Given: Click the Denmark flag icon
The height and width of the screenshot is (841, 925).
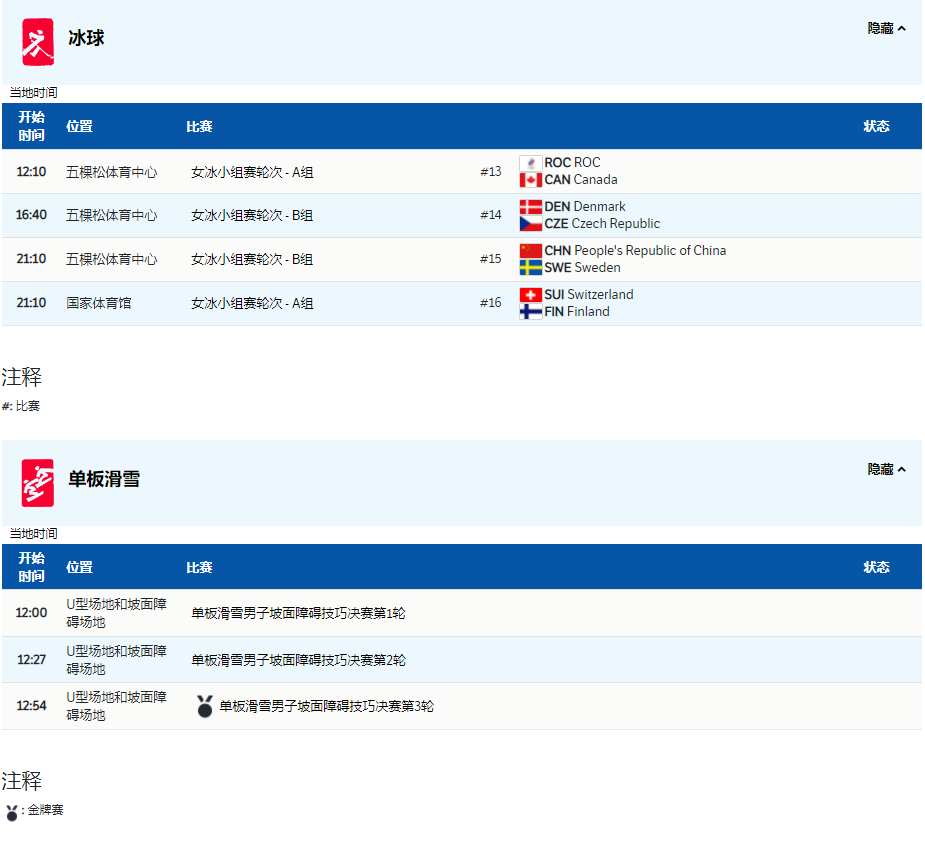Looking at the screenshot, I should pyautogui.click(x=530, y=207).
